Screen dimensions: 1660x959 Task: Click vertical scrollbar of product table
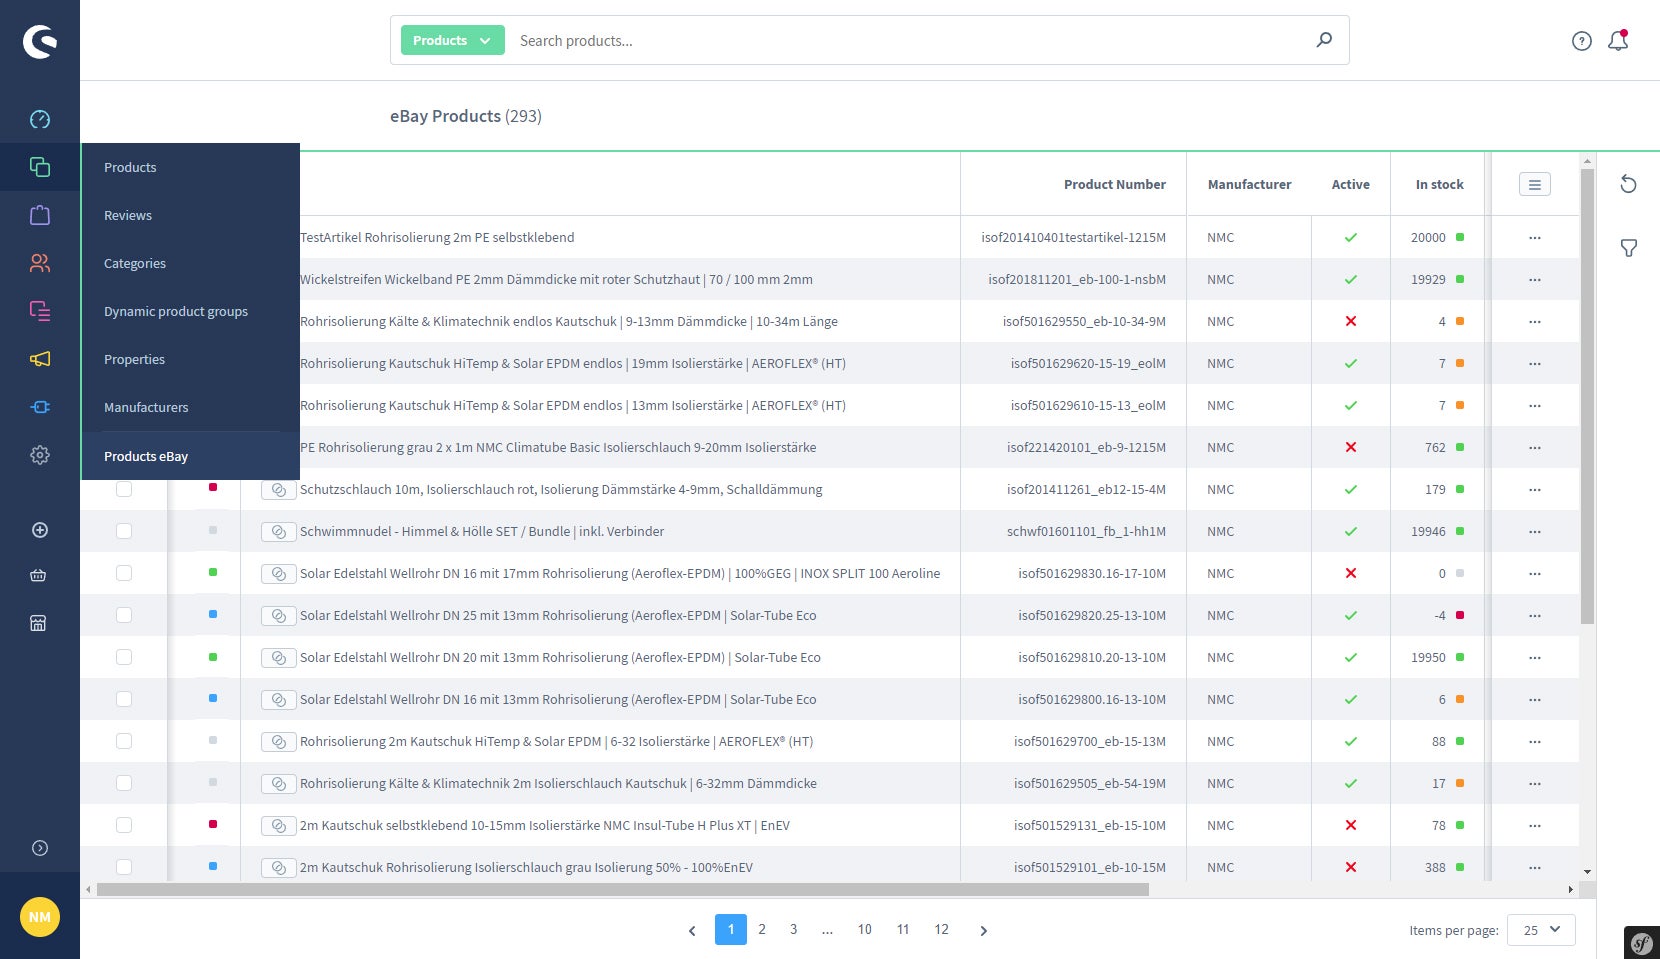[x=1587, y=396]
